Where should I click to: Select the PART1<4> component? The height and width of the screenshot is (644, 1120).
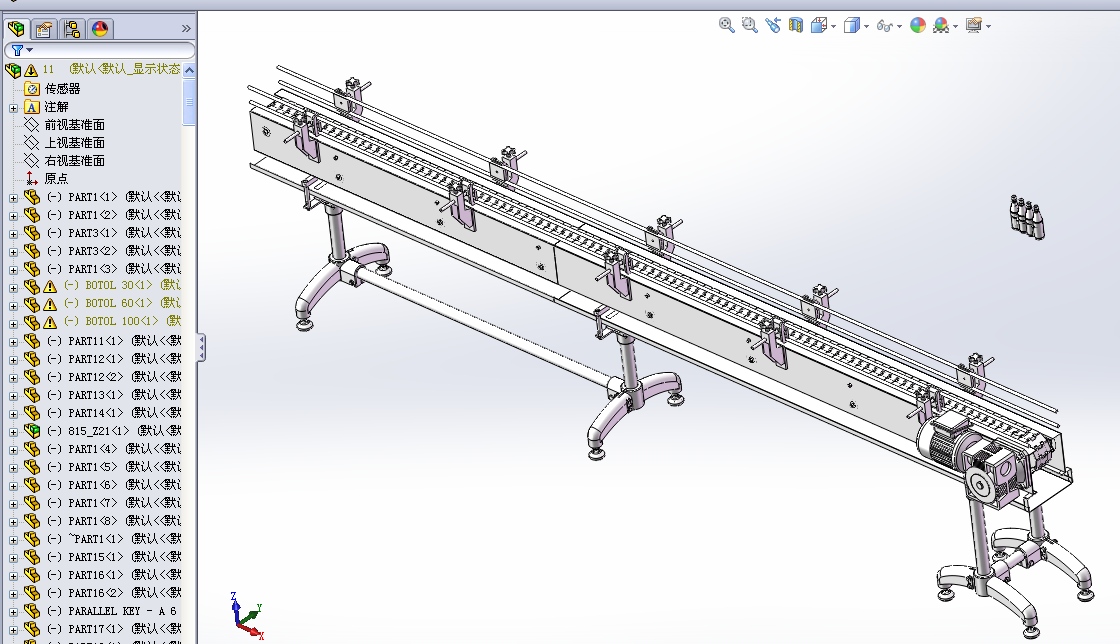click(114, 448)
